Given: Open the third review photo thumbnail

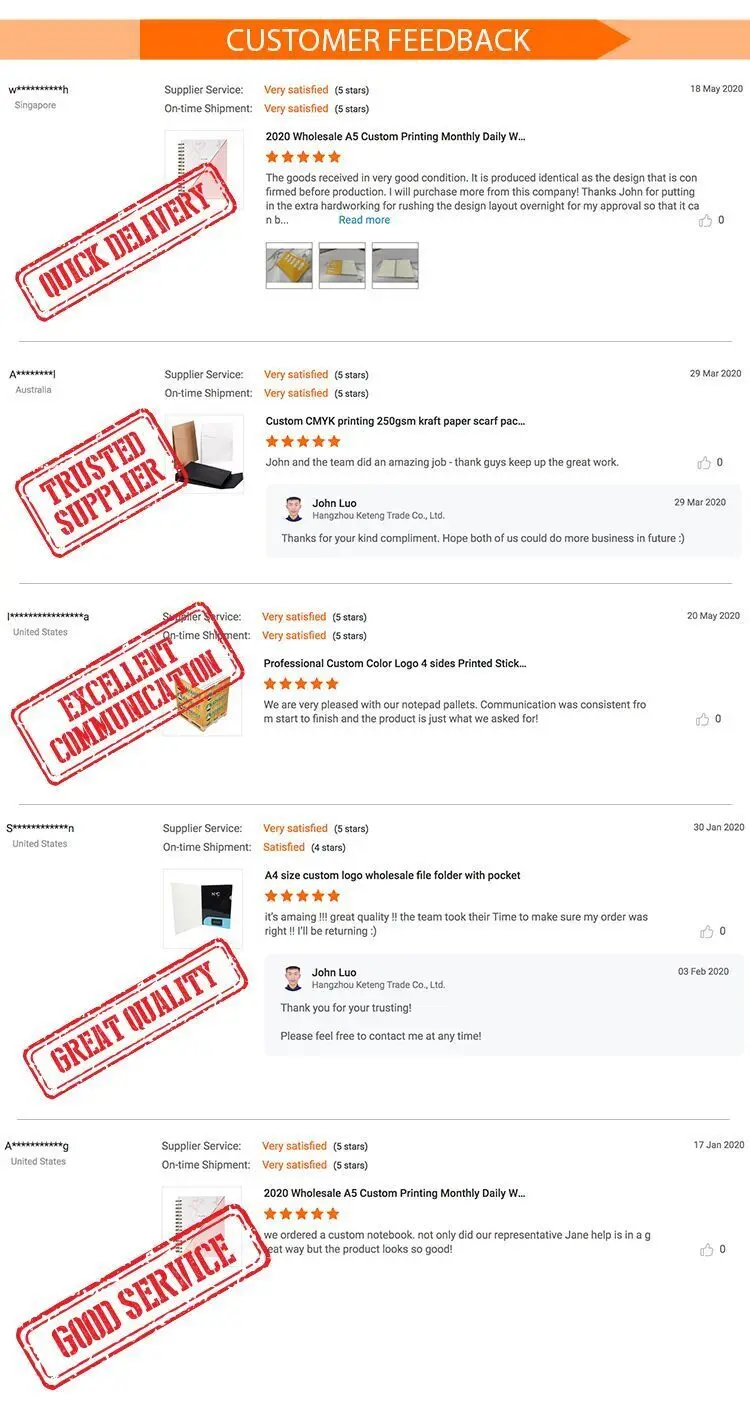Looking at the screenshot, I should pos(395,265).
